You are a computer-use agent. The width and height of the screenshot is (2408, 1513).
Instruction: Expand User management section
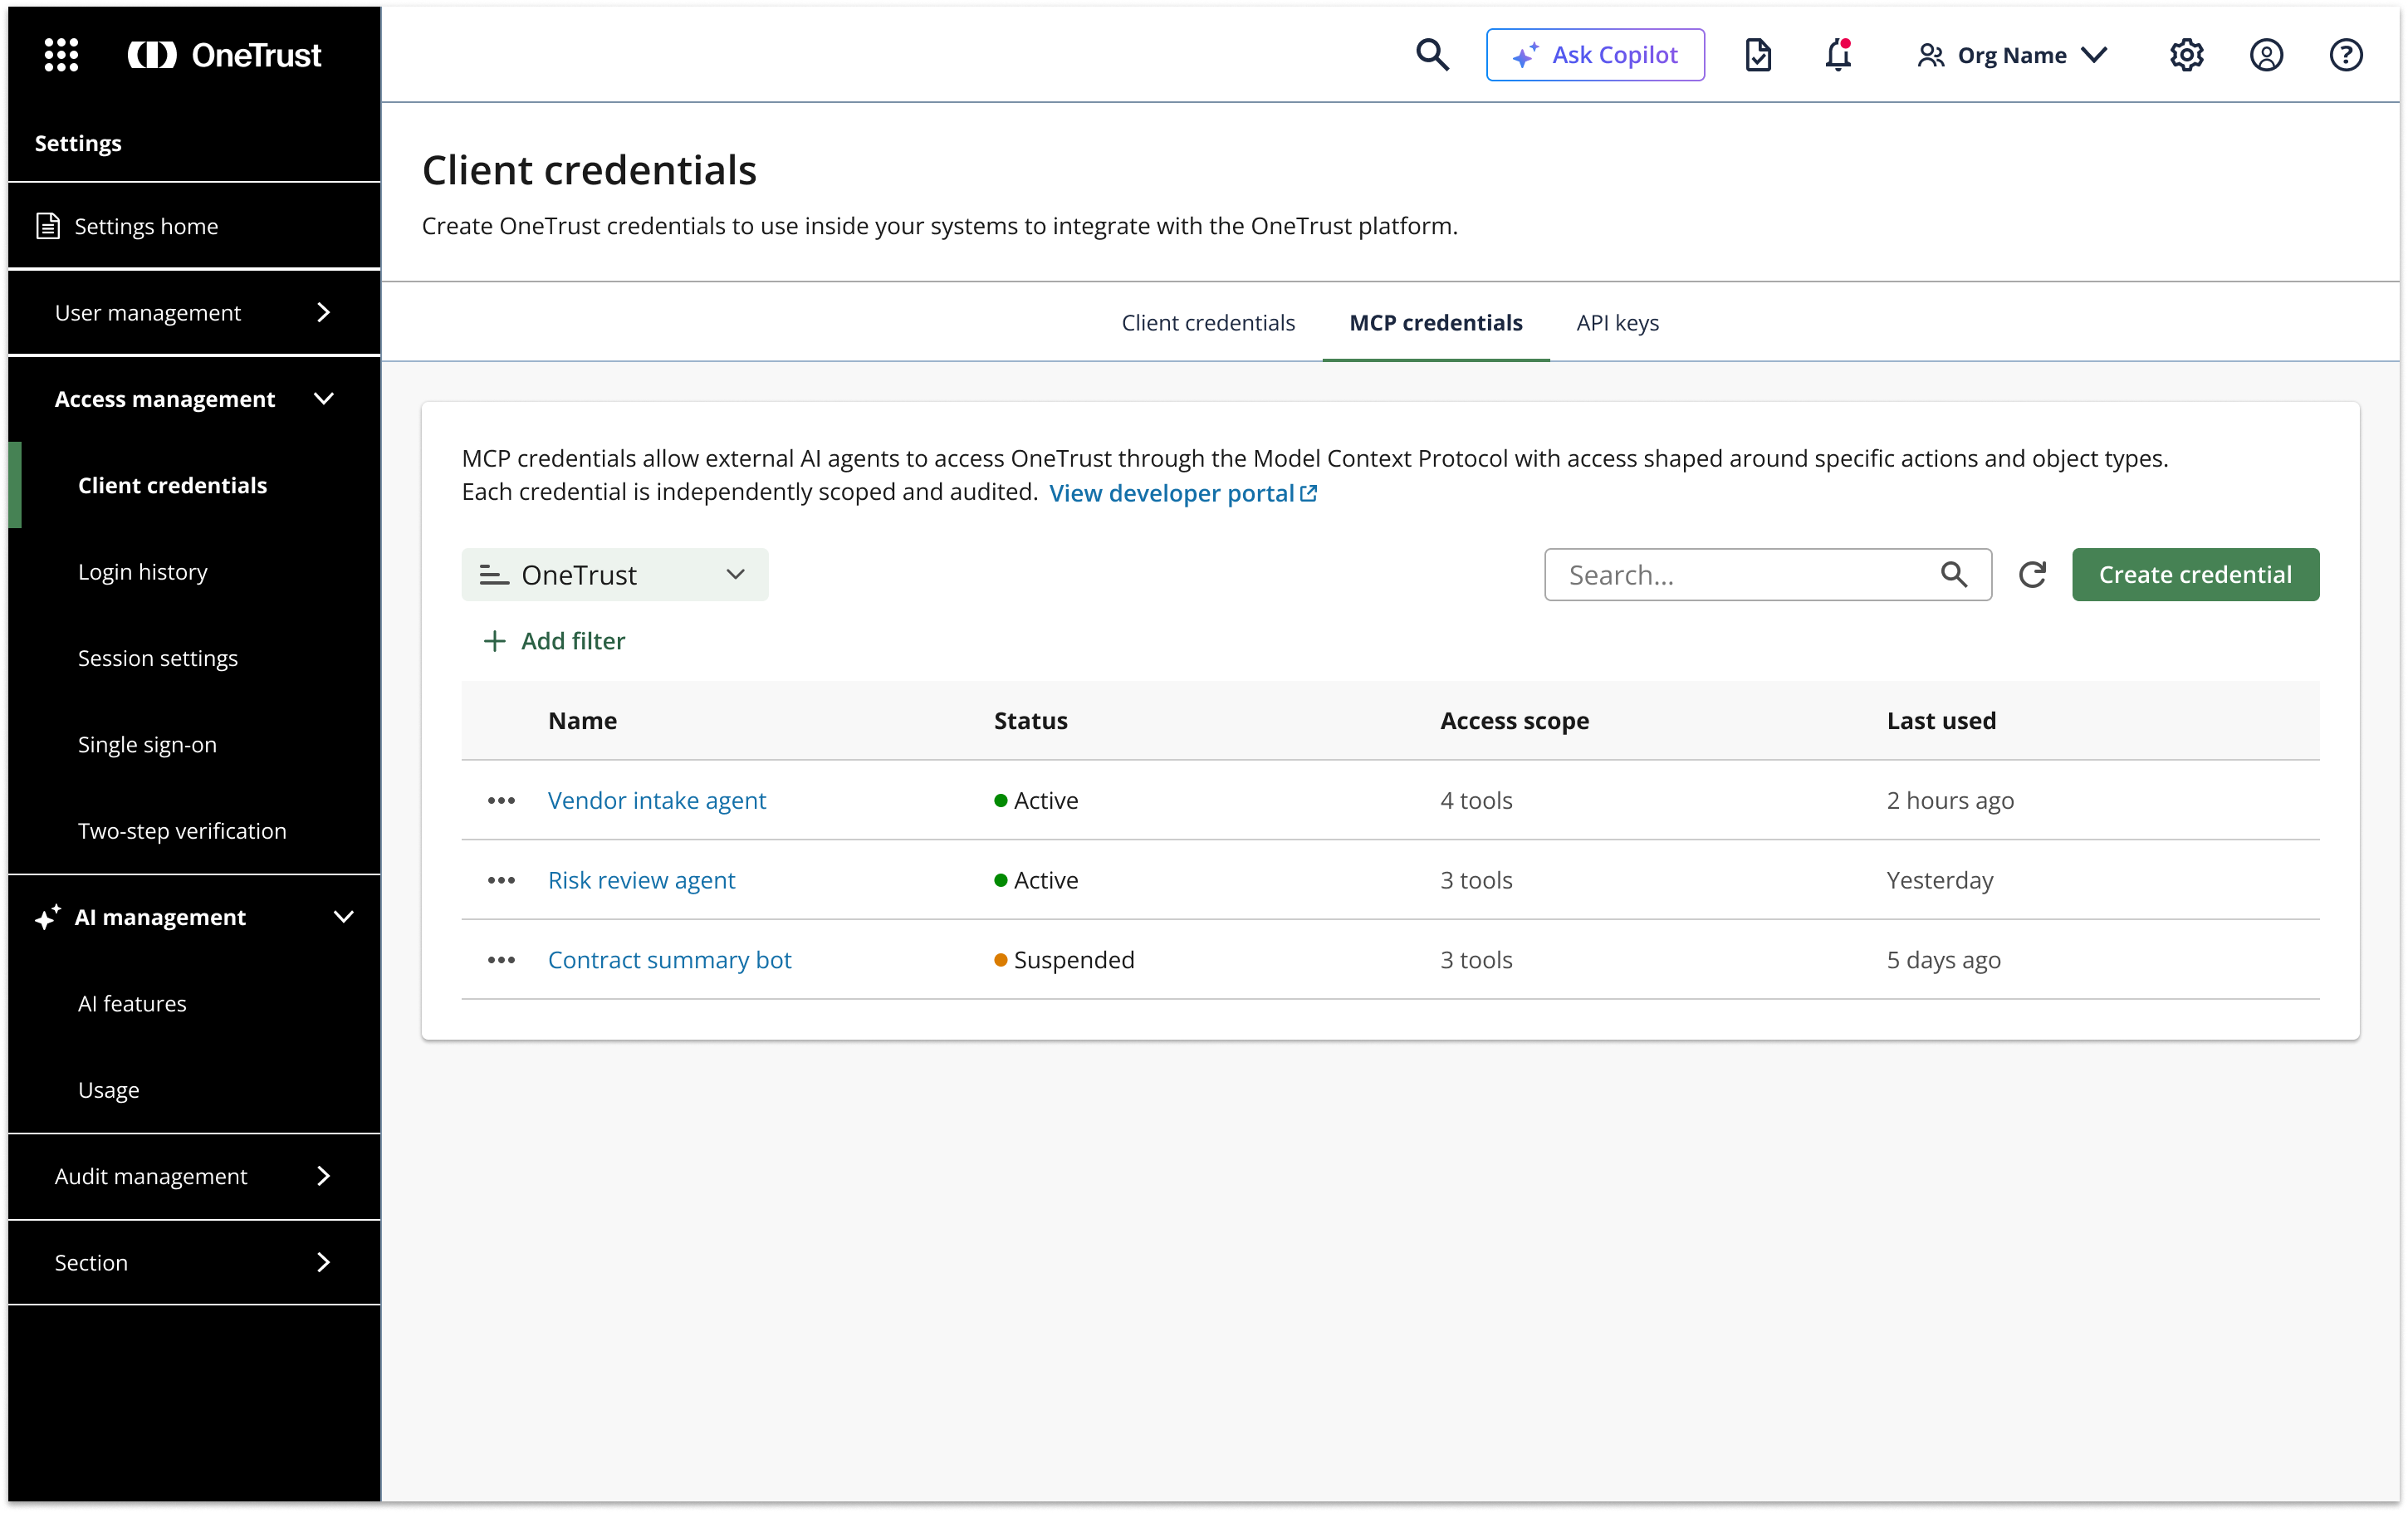point(194,313)
